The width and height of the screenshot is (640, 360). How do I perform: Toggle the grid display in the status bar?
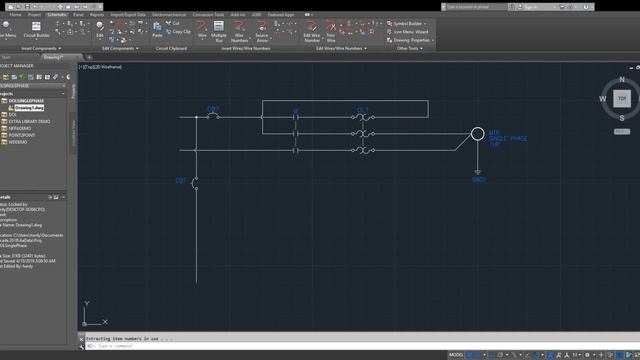pos(470,355)
